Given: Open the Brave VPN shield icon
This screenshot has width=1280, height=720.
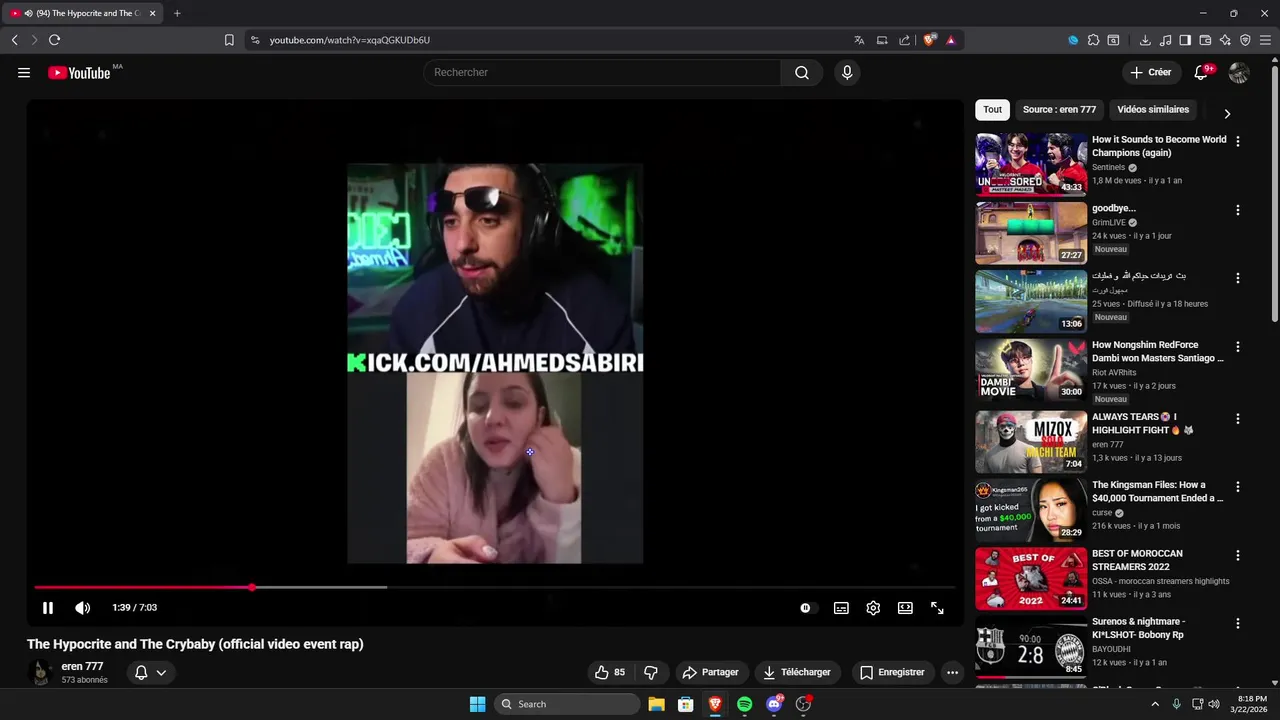Looking at the screenshot, I should 1245,40.
